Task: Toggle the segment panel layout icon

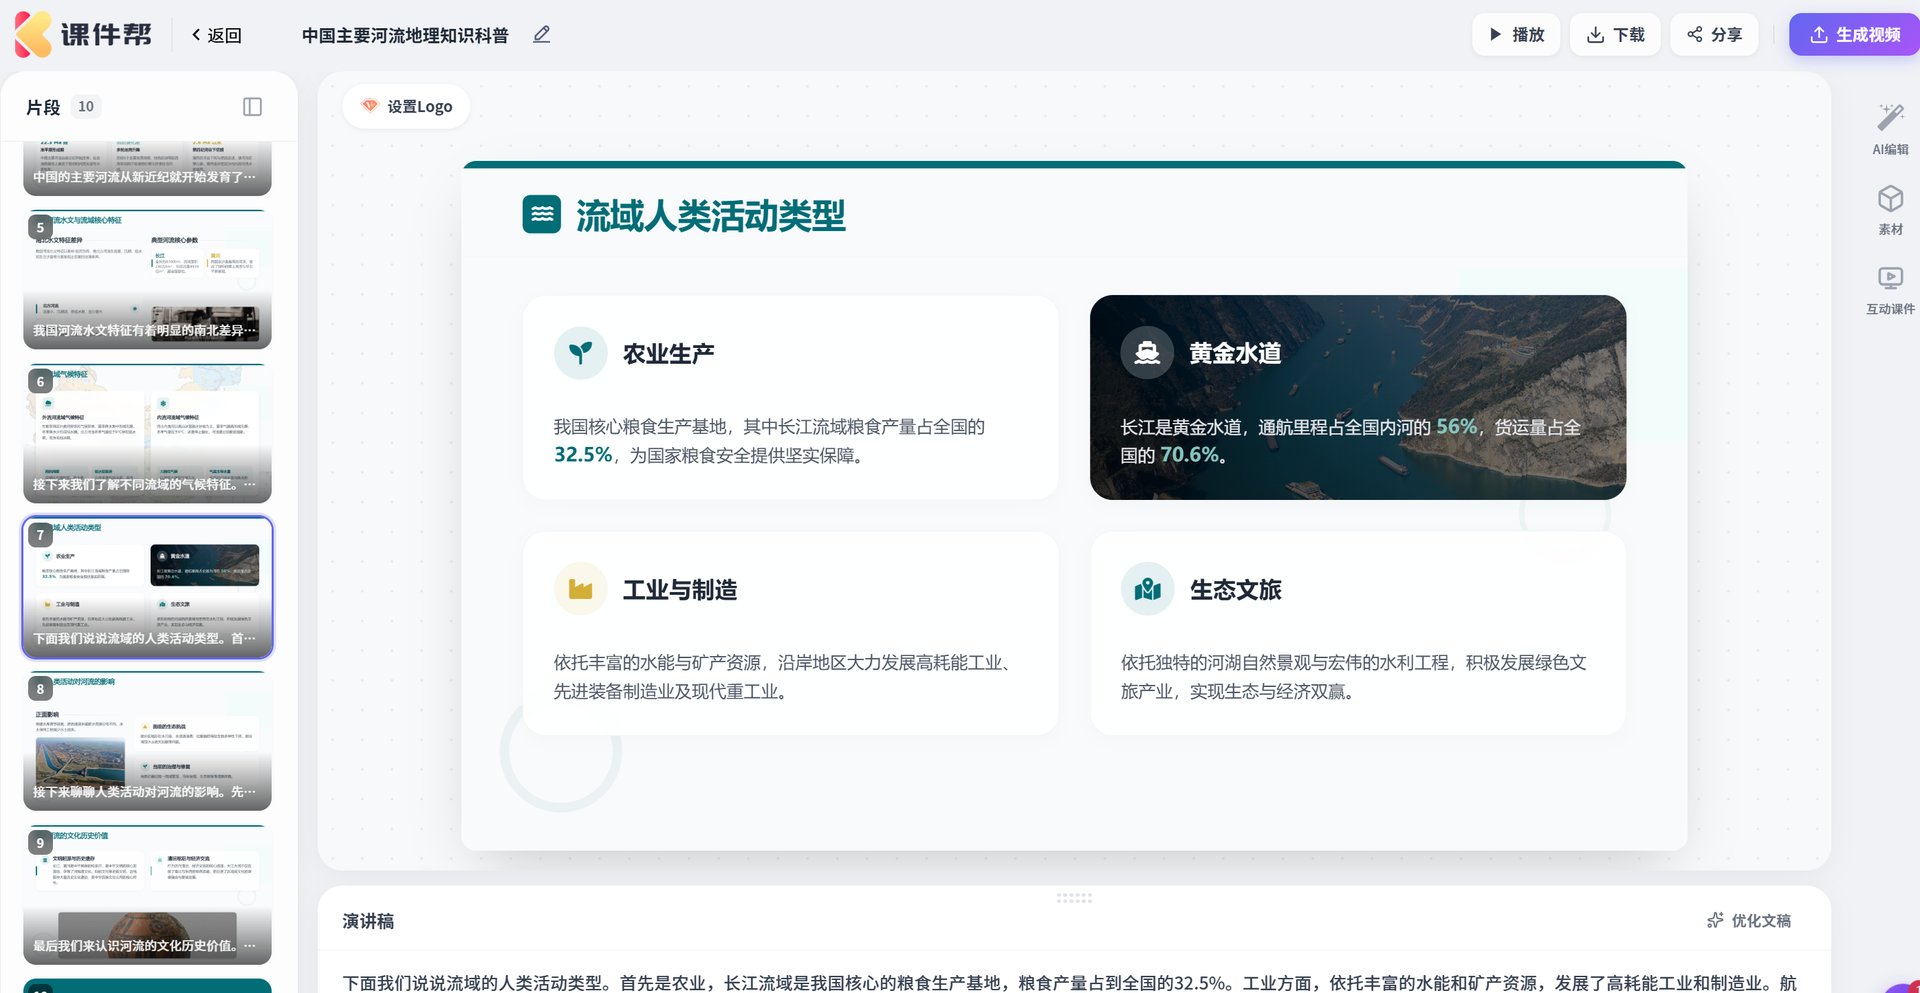Action: pyautogui.click(x=252, y=107)
